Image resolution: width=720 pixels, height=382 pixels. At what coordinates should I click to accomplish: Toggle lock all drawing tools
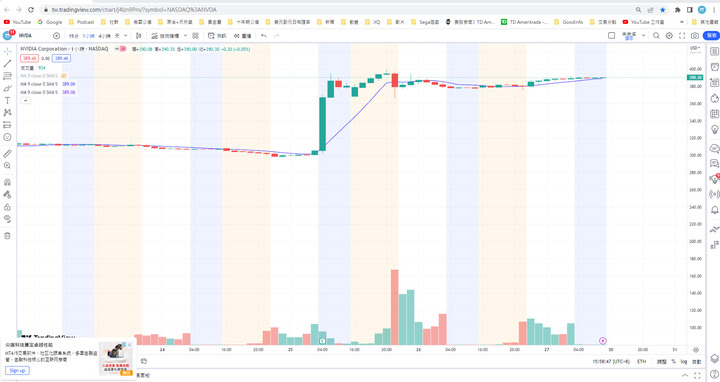coord(7,207)
